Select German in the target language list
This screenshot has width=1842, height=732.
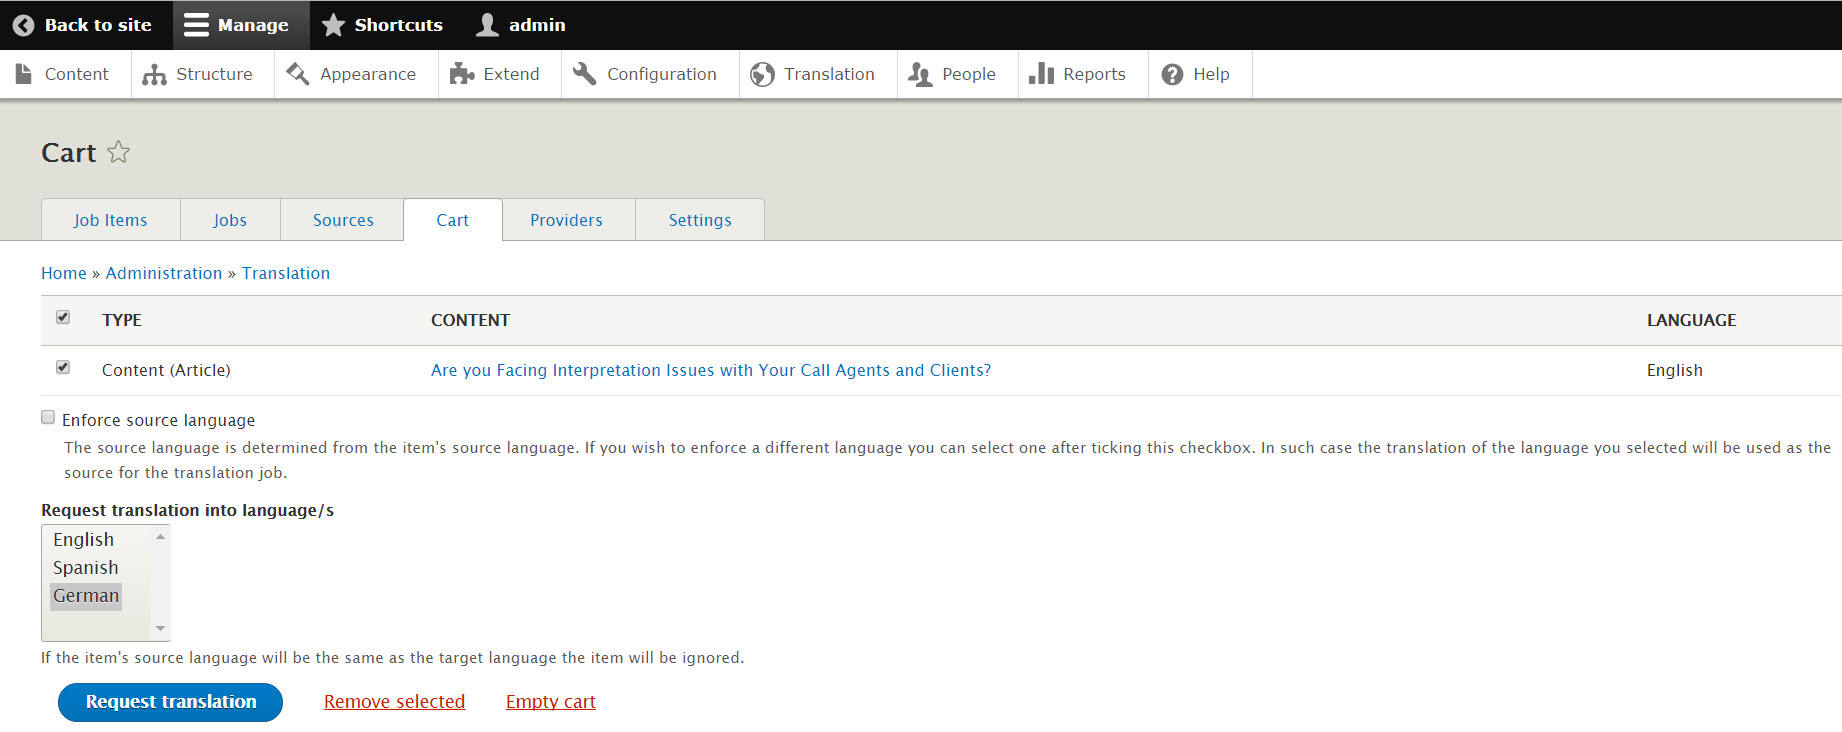pyautogui.click(x=86, y=596)
